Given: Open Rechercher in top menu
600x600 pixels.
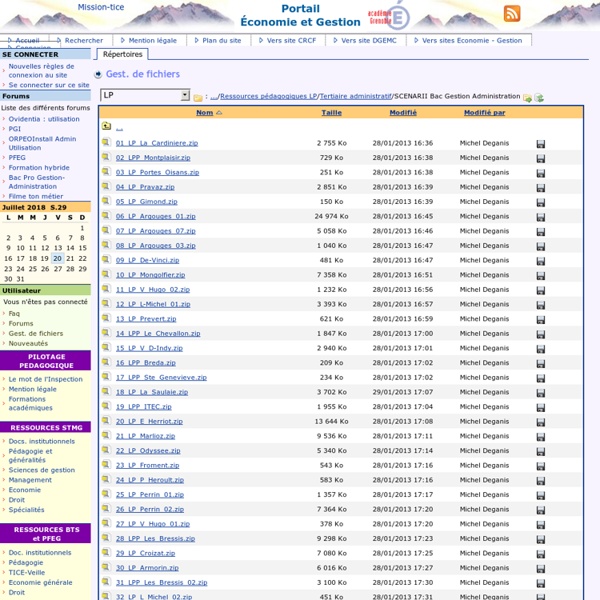Looking at the screenshot, I should pos(84,40).
